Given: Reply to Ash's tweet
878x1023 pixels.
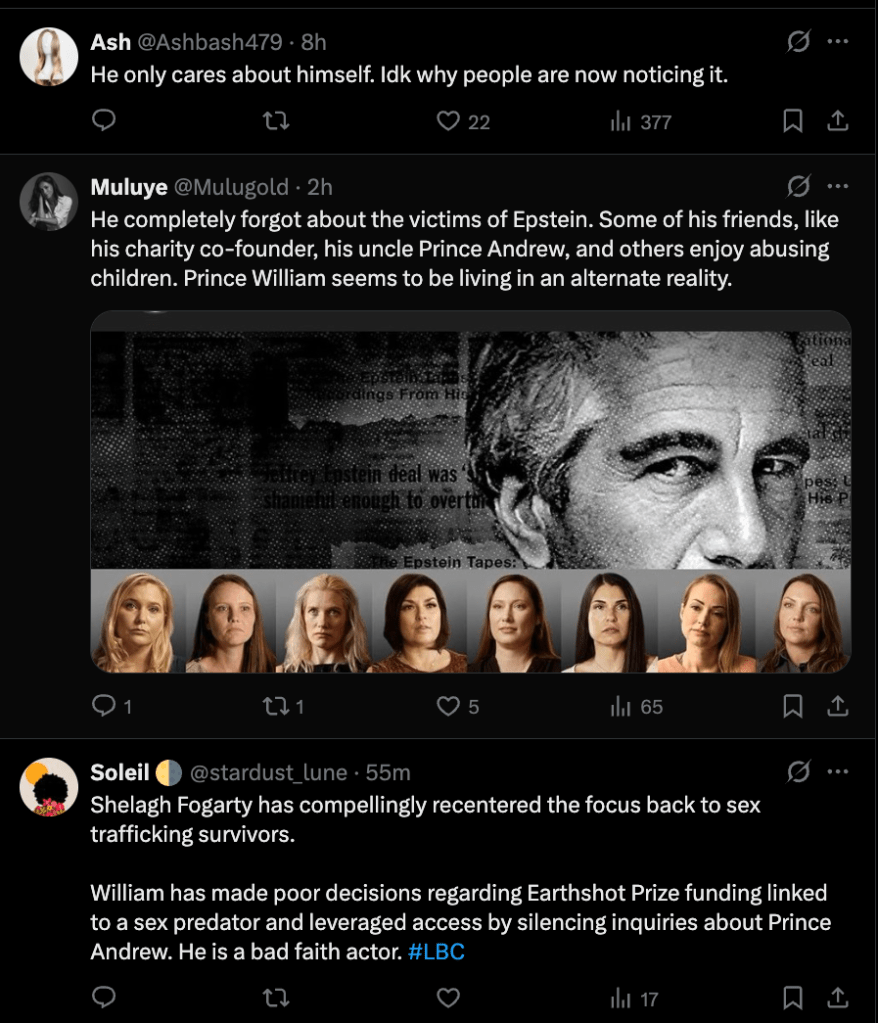Looking at the screenshot, I should 104,121.
